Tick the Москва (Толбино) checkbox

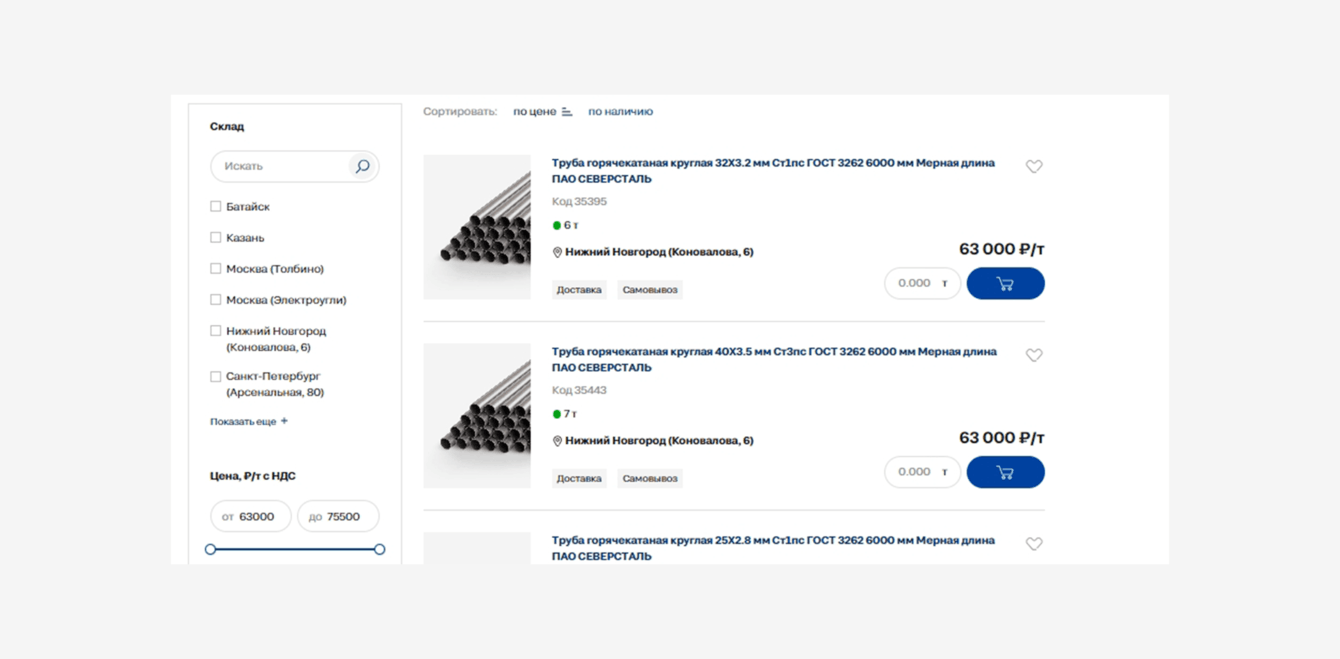(216, 269)
